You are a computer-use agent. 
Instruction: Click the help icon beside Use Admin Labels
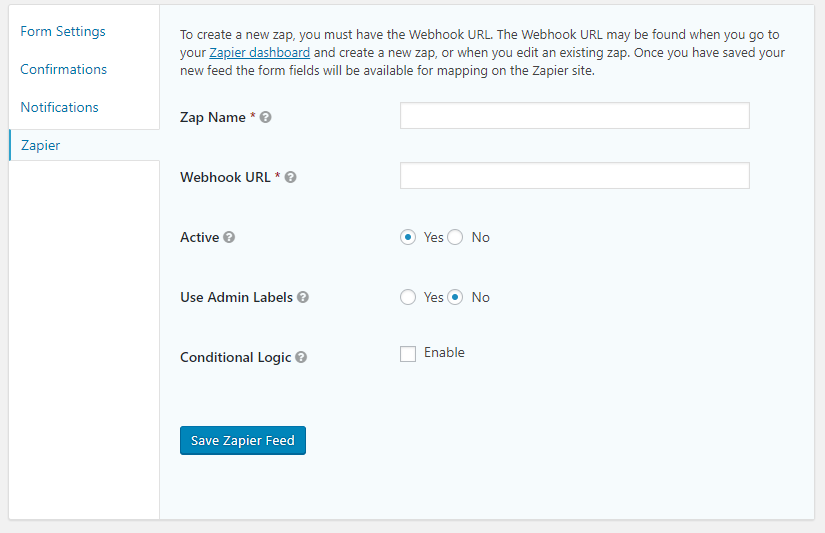pyautogui.click(x=303, y=297)
